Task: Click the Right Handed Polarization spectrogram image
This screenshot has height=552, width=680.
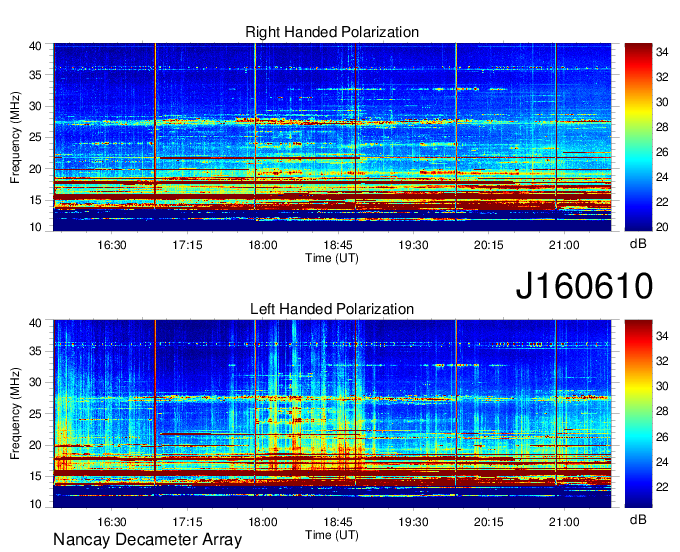Action: pos(332,137)
